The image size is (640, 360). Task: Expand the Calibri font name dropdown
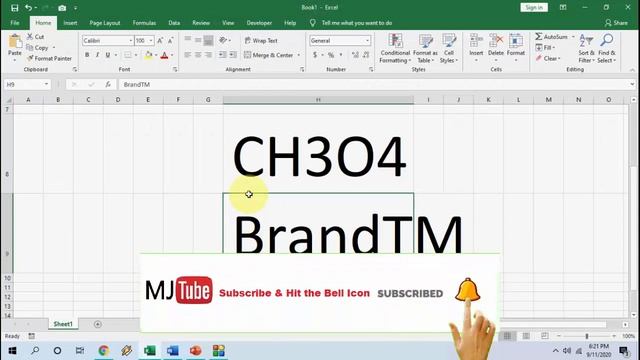pyautogui.click(x=131, y=40)
